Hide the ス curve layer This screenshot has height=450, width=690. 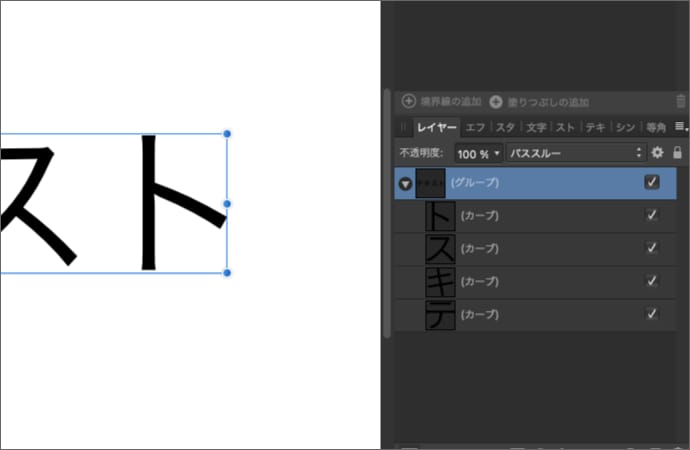[652, 248]
